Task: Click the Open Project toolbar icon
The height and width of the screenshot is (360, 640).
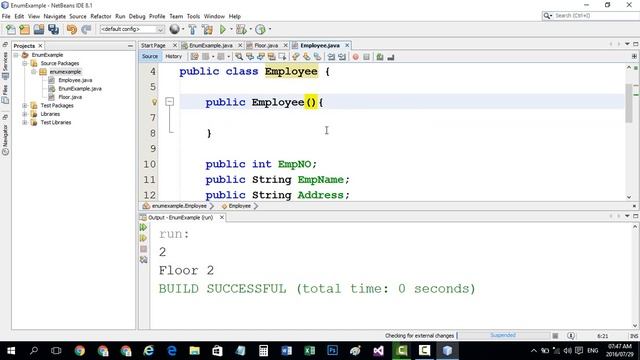Action: pyautogui.click(x=39, y=29)
